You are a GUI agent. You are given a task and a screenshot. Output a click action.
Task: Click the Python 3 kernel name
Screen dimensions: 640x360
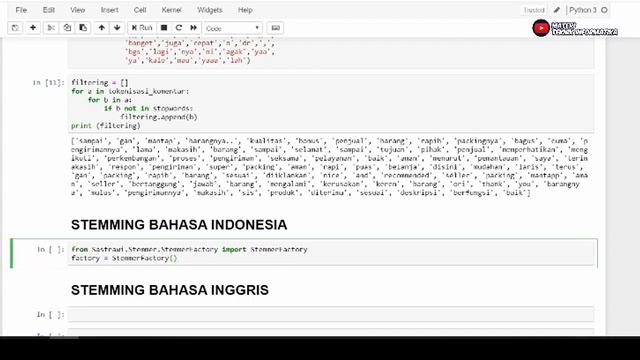click(582, 10)
